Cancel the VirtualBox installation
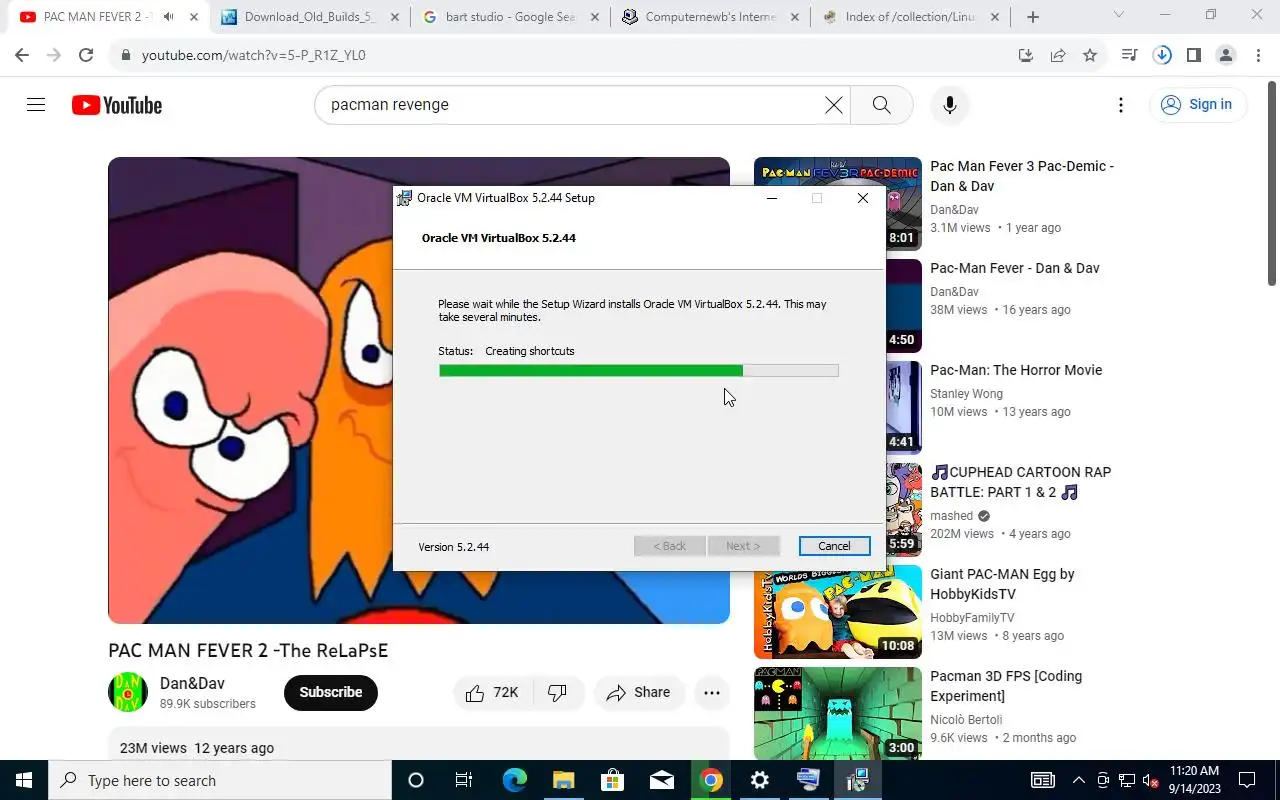The width and height of the screenshot is (1280, 800). [x=834, y=546]
